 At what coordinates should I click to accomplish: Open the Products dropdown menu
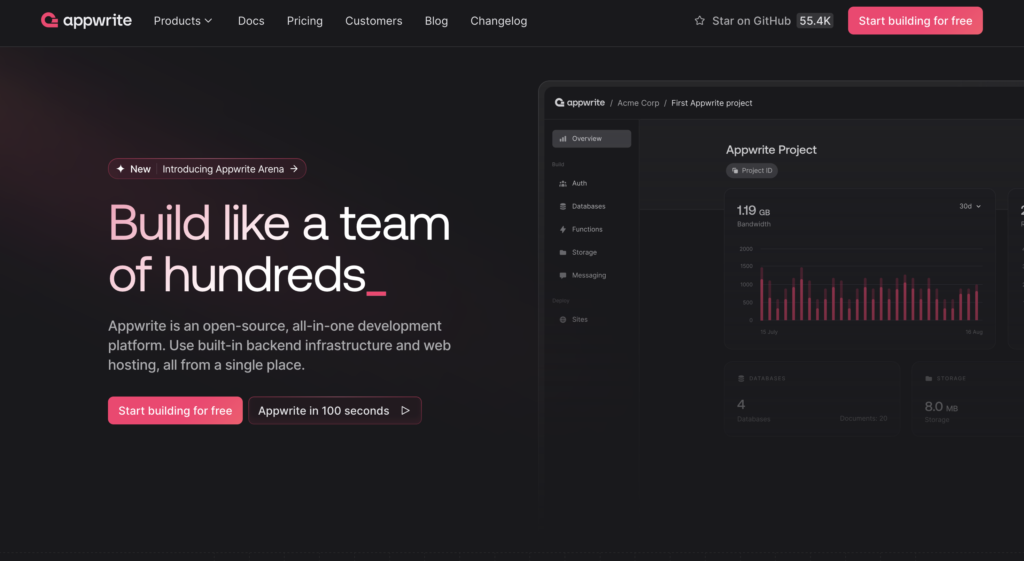coord(183,21)
